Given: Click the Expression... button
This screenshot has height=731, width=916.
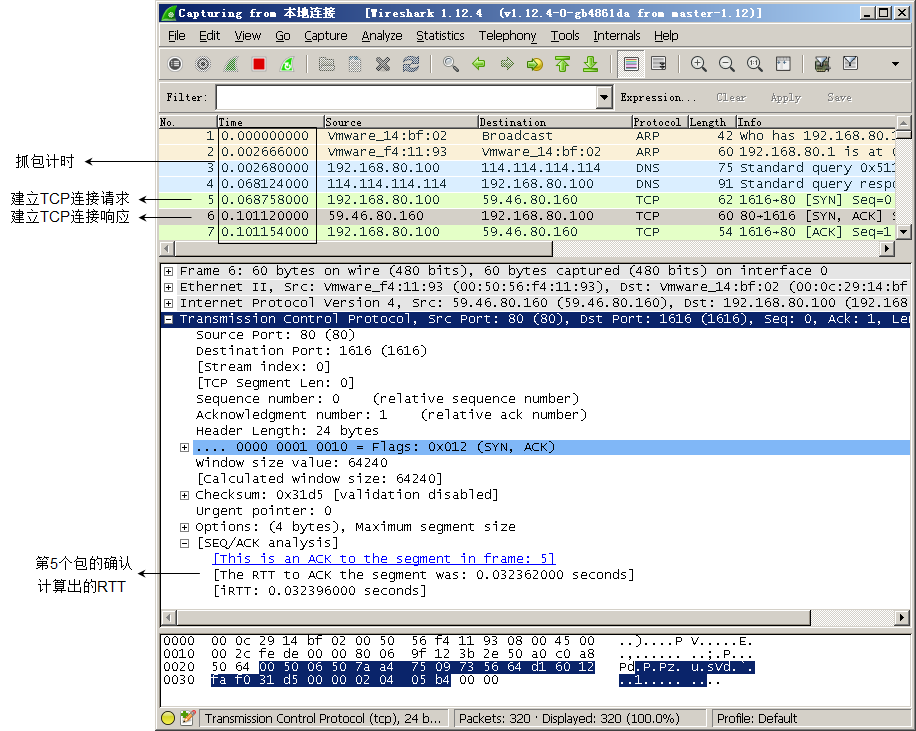Looking at the screenshot, I should click(658, 98).
